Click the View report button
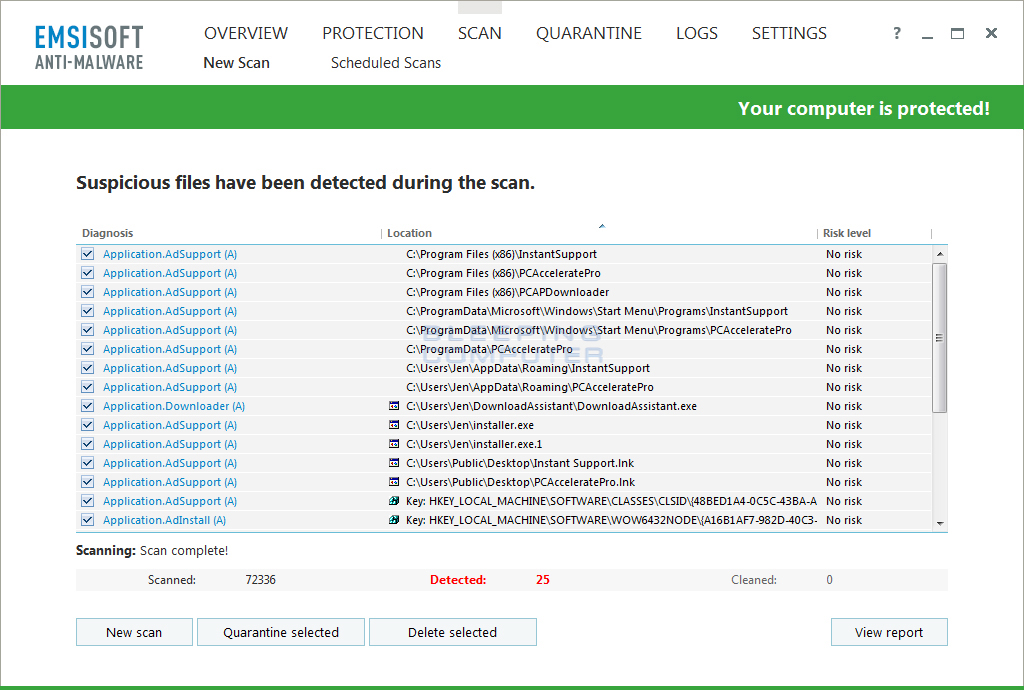1024x690 pixels. (888, 631)
